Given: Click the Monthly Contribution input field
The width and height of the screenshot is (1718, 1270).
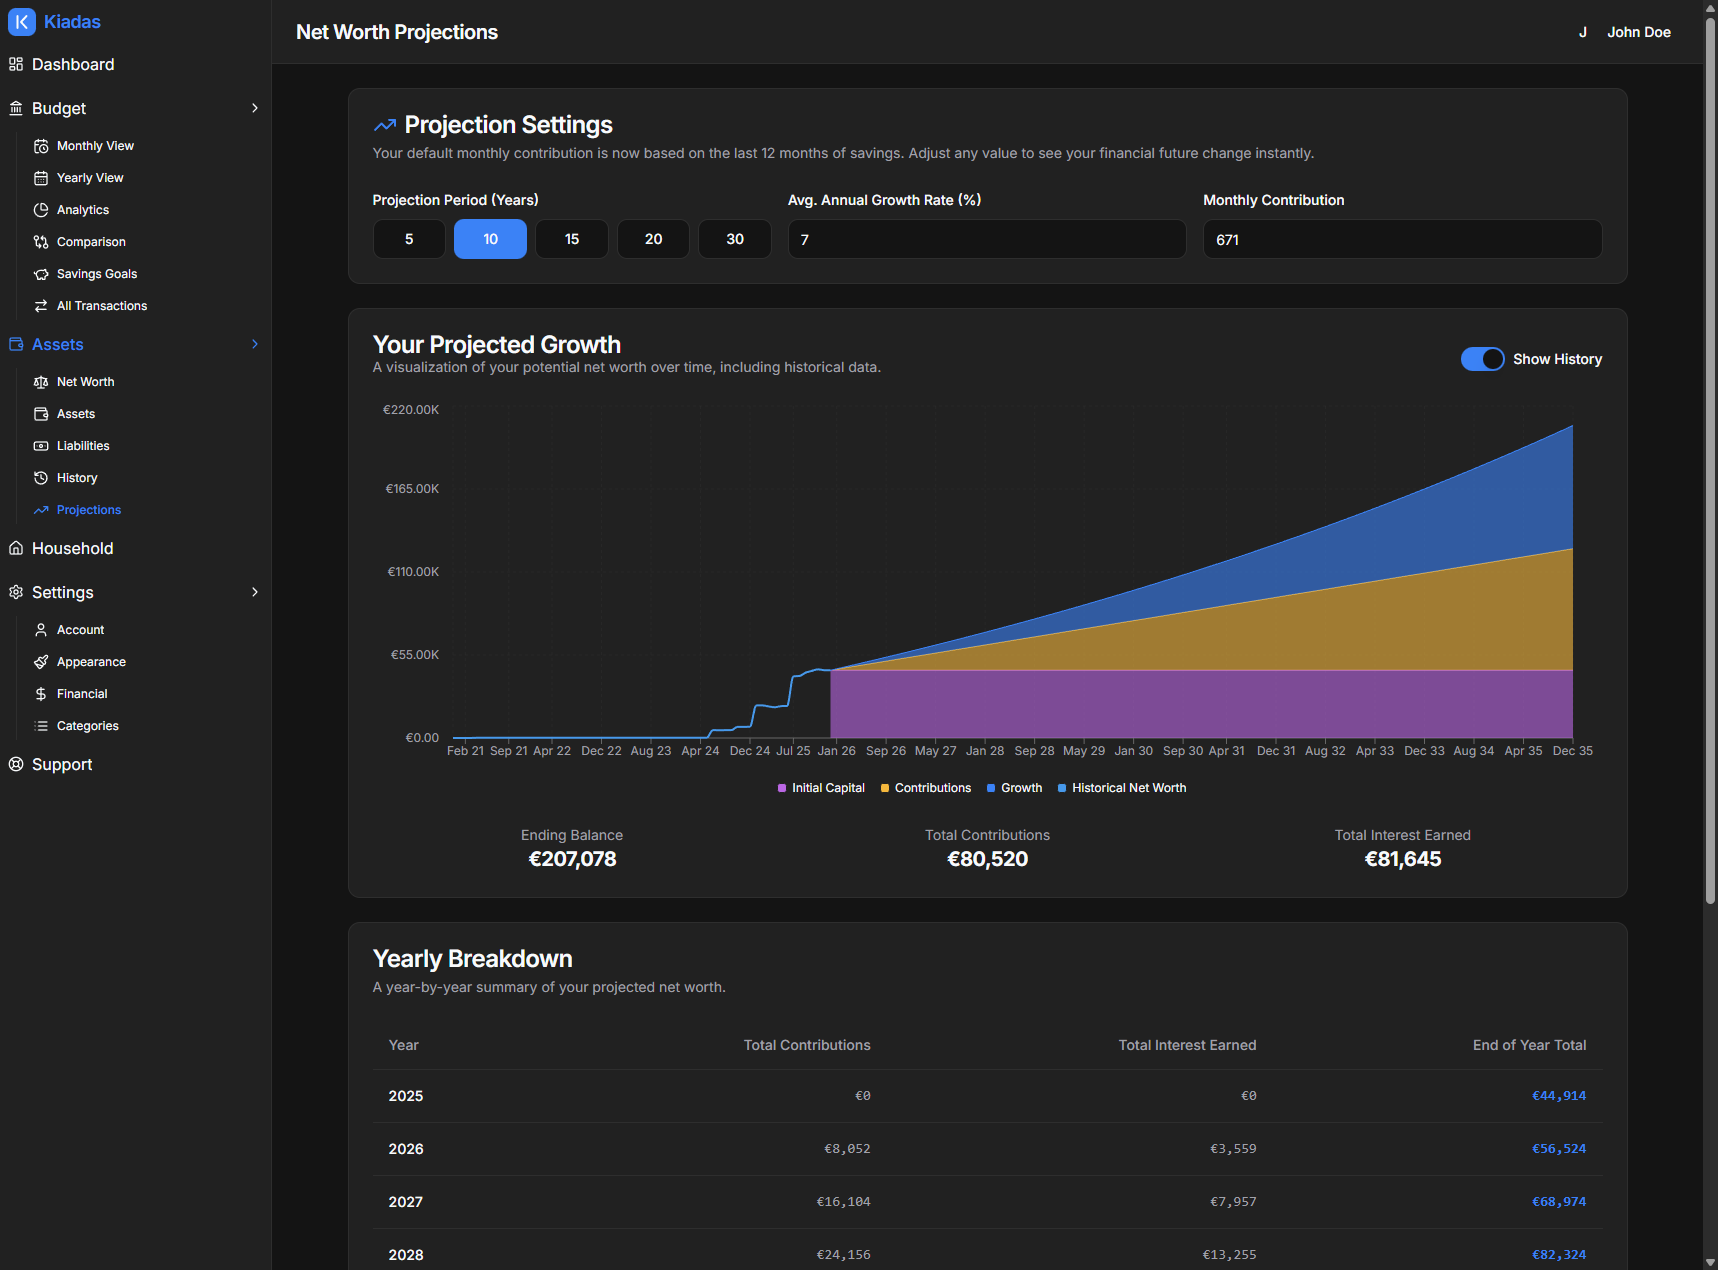Looking at the screenshot, I should (1402, 240).
